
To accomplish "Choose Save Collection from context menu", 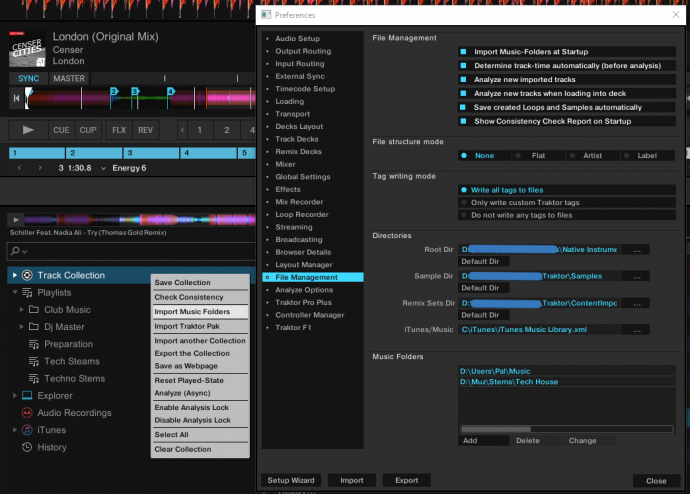I will coord(200,282).
